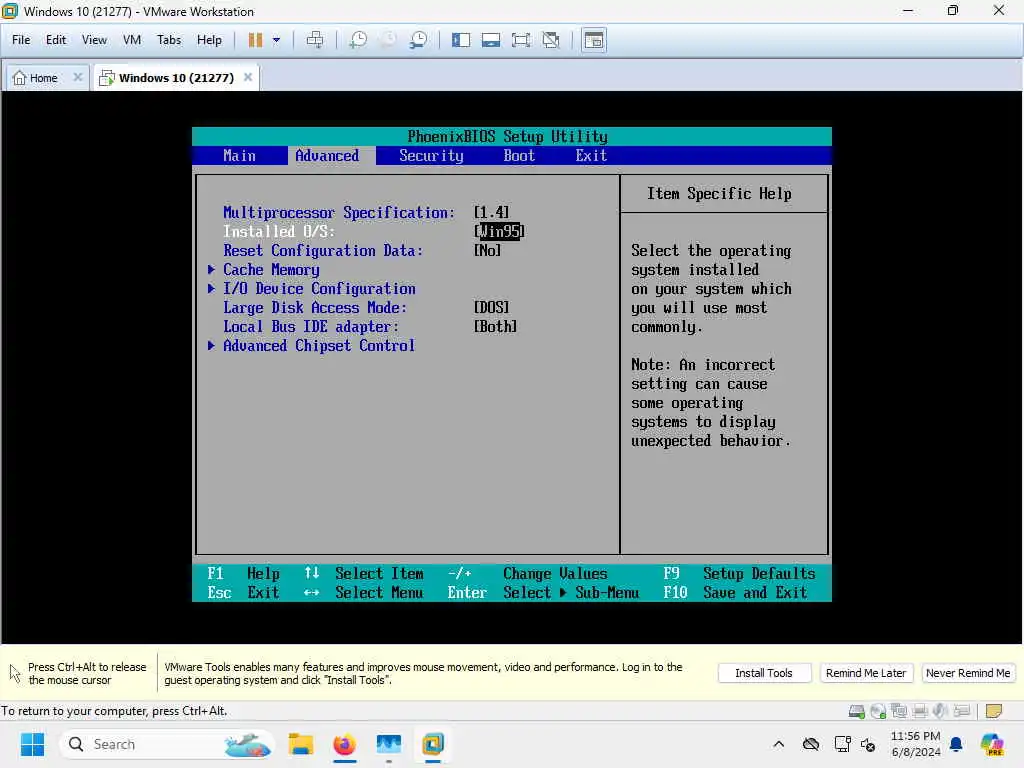Click Multiprocessor Specification setting
Image resolution: width=1024 pixels, height=768 pixels.
[x=339, y=212]
